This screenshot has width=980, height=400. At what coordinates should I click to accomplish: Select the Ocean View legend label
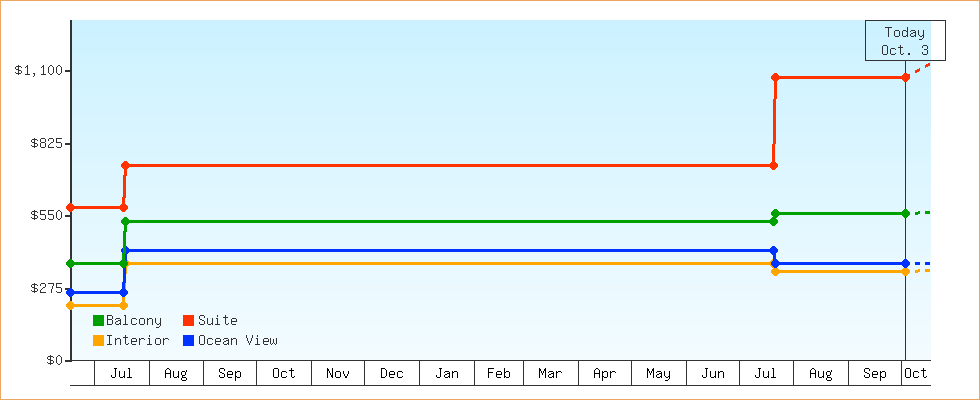pyautogui.click(x=237, y=341)
